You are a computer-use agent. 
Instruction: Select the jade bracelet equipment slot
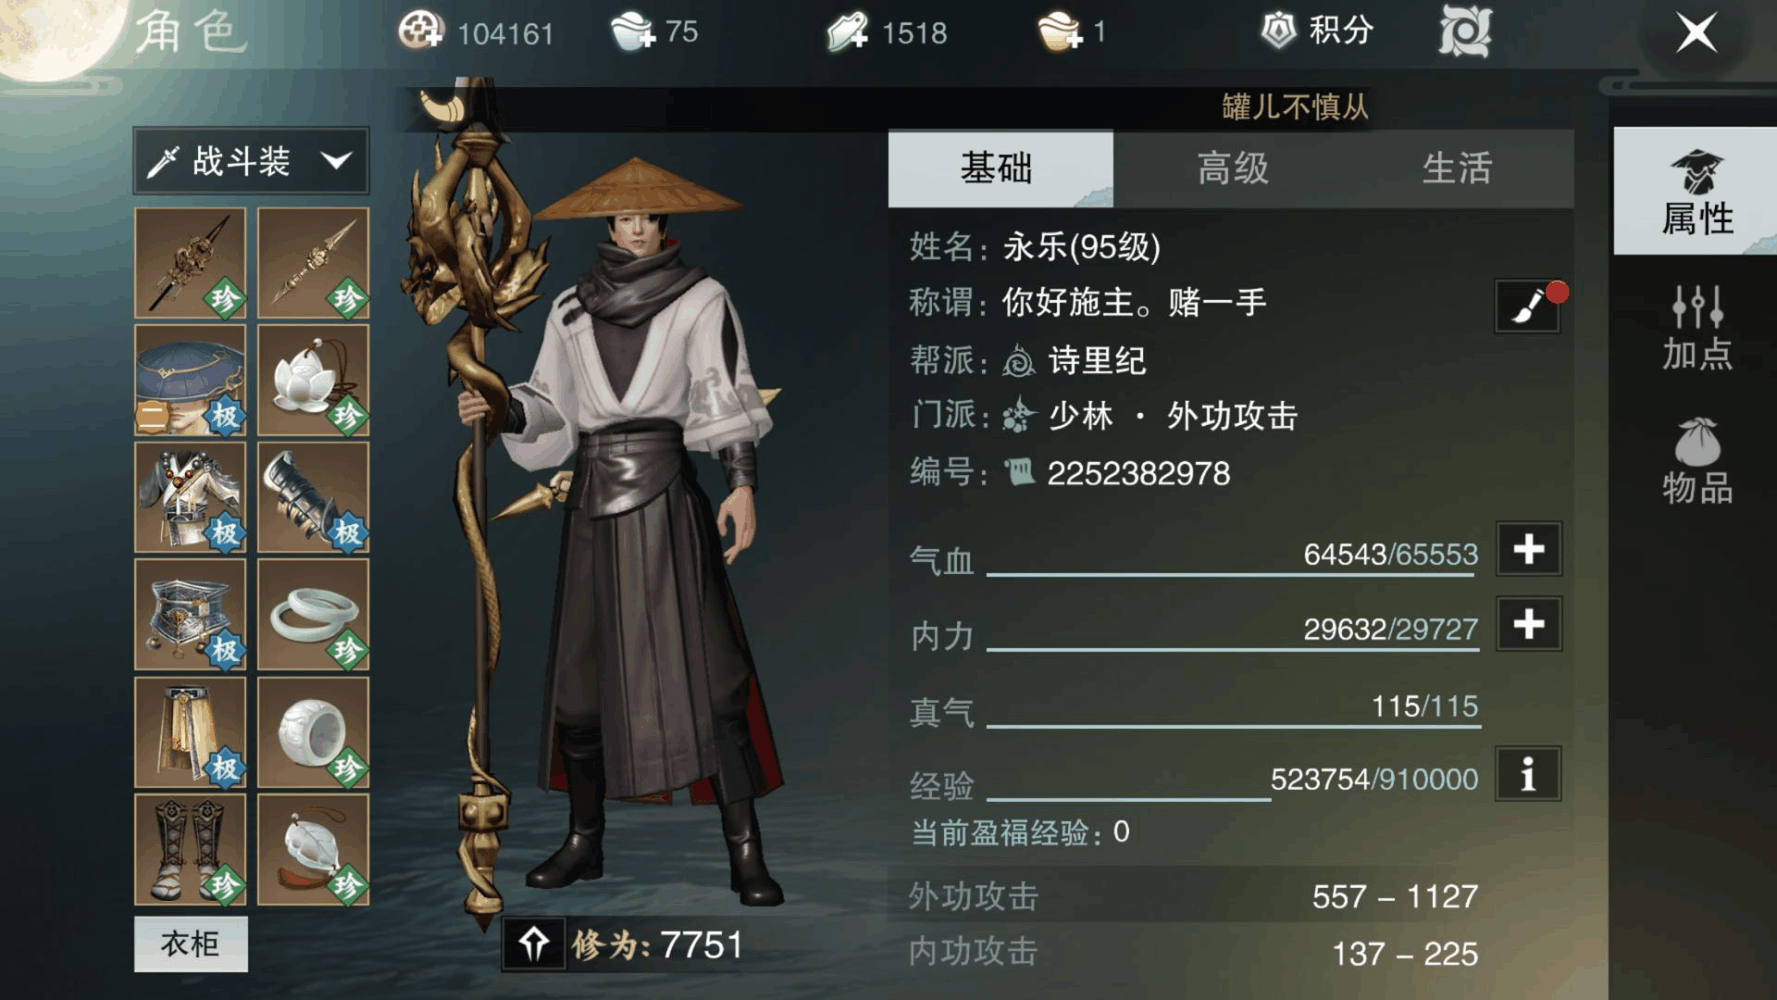(313, 614)
